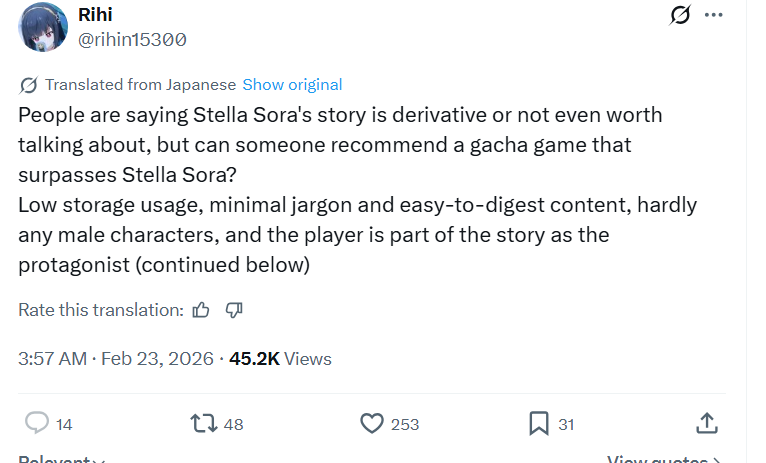The width and height of the screenshot is (766, 463).
Task: Click the Grok translation icon beside 'Translated from Japanese'
Action: (28, 85)
